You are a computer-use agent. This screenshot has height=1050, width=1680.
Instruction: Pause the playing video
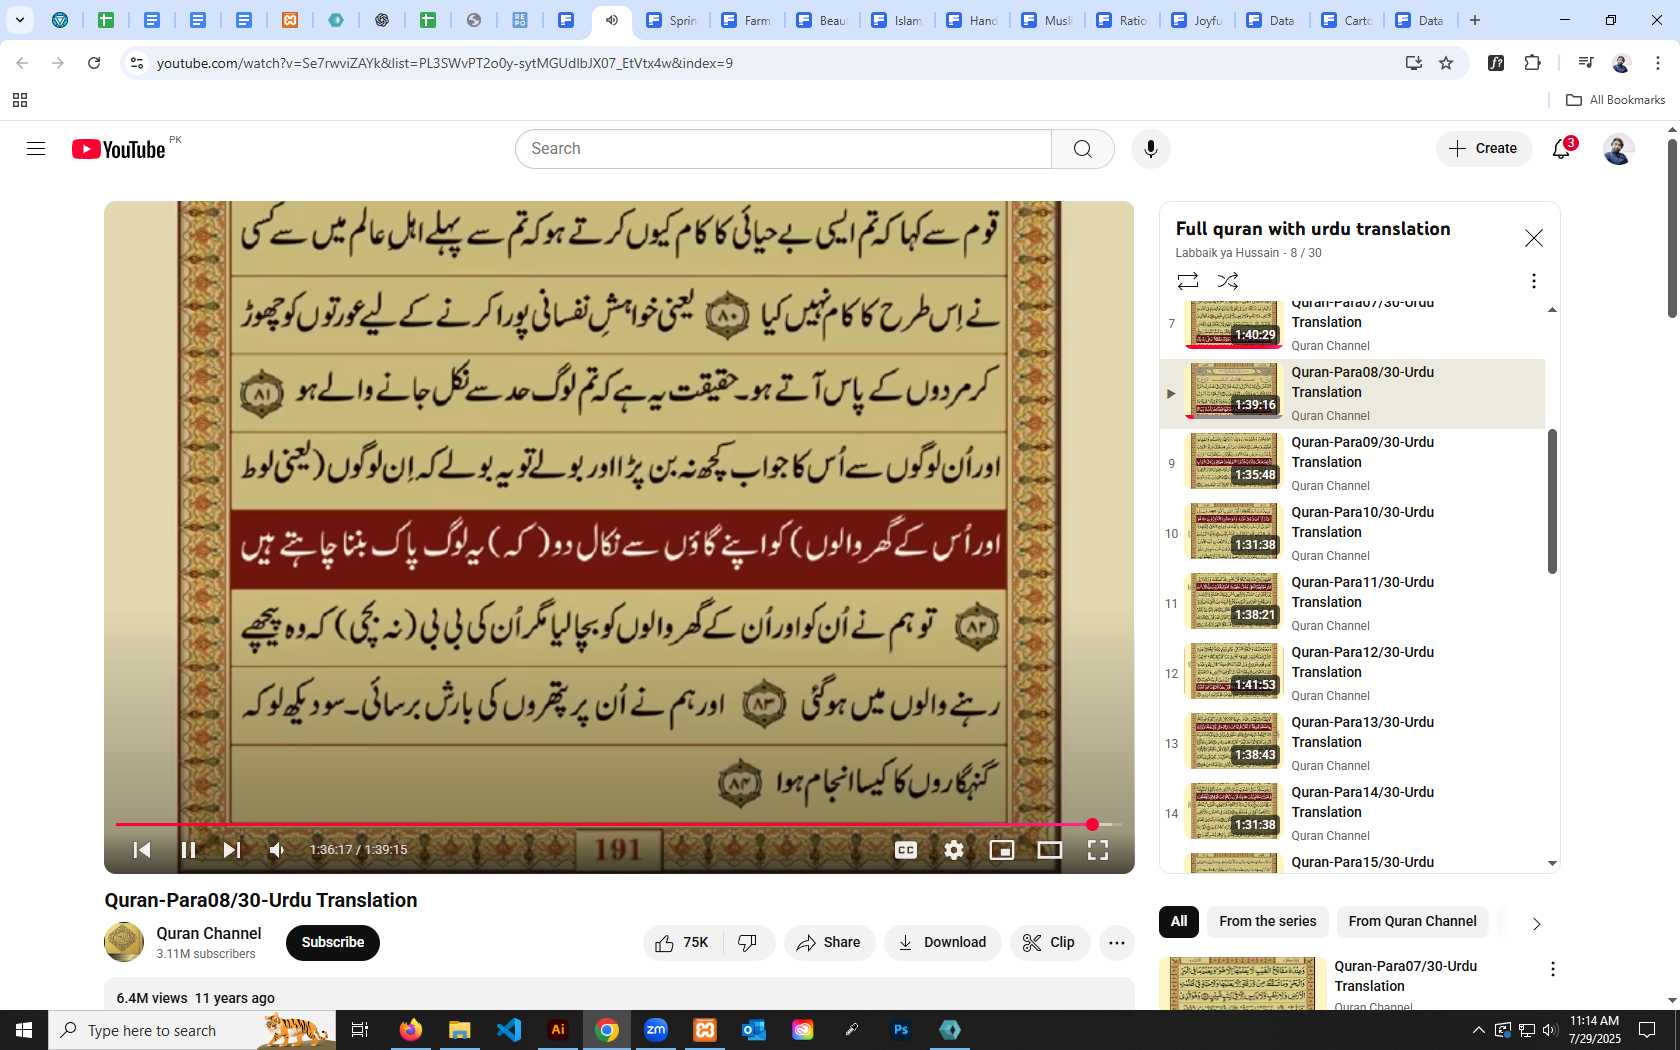(x=188, y=850)
